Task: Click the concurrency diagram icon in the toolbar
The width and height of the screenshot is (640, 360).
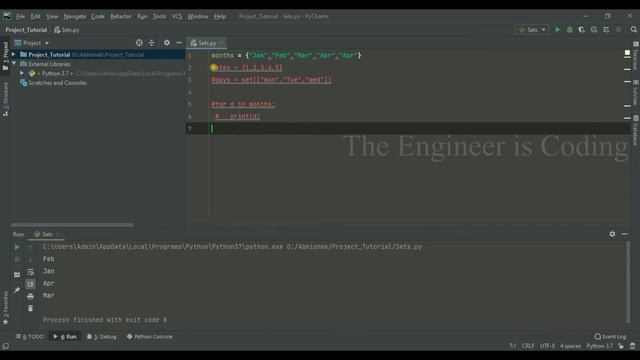Action: [606, 29]
